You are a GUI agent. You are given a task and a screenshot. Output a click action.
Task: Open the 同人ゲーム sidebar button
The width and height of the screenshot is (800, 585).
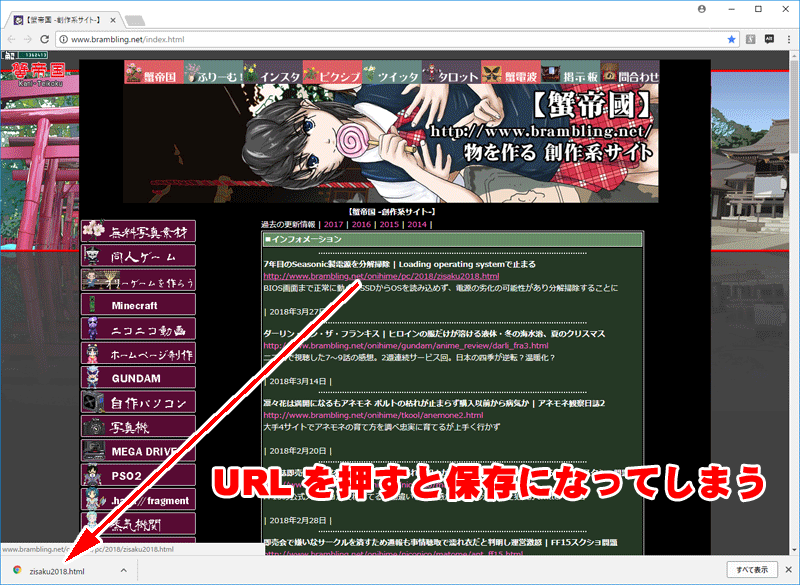(x=138, y=256)
